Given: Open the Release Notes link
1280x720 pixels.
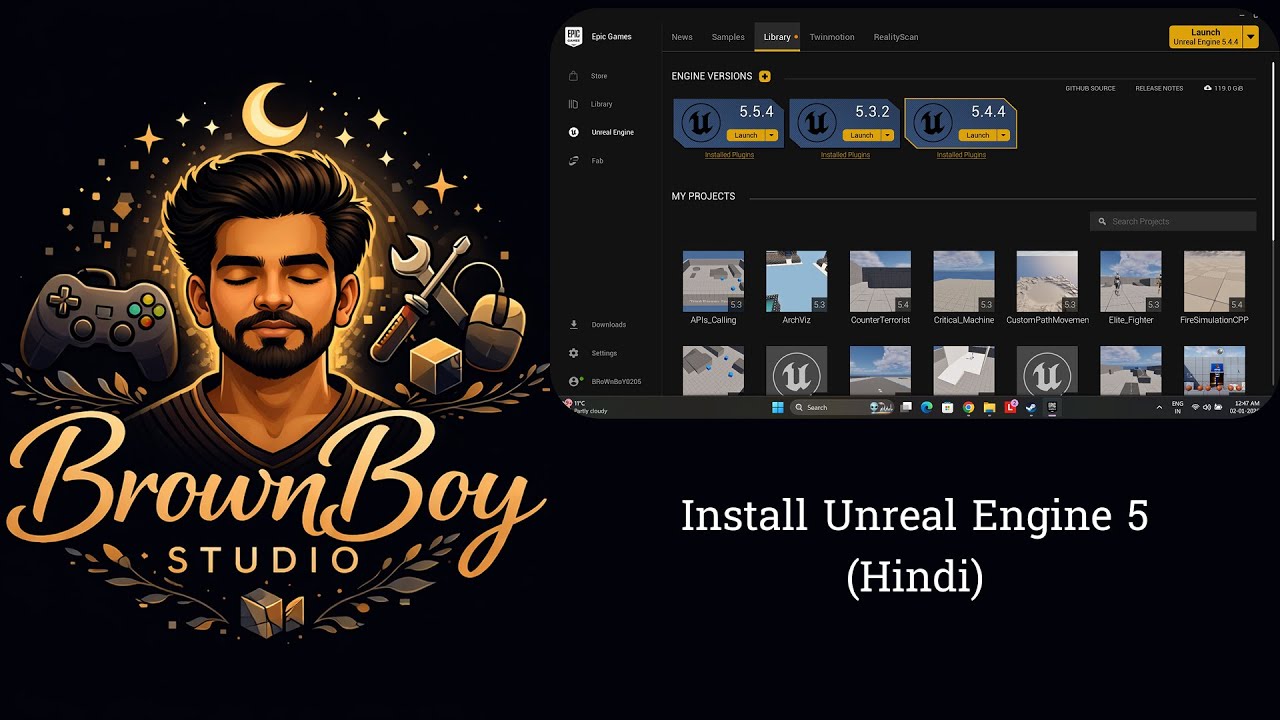Looking at the screenshot, I should pyautogui.click(x=1159, y=88).
